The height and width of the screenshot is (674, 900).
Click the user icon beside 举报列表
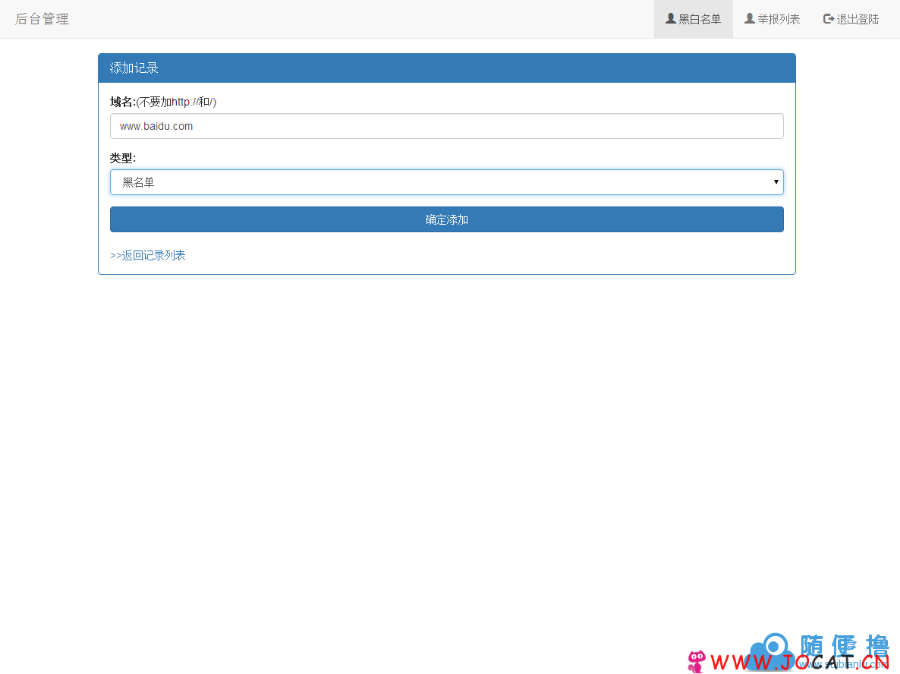(750, 18)
